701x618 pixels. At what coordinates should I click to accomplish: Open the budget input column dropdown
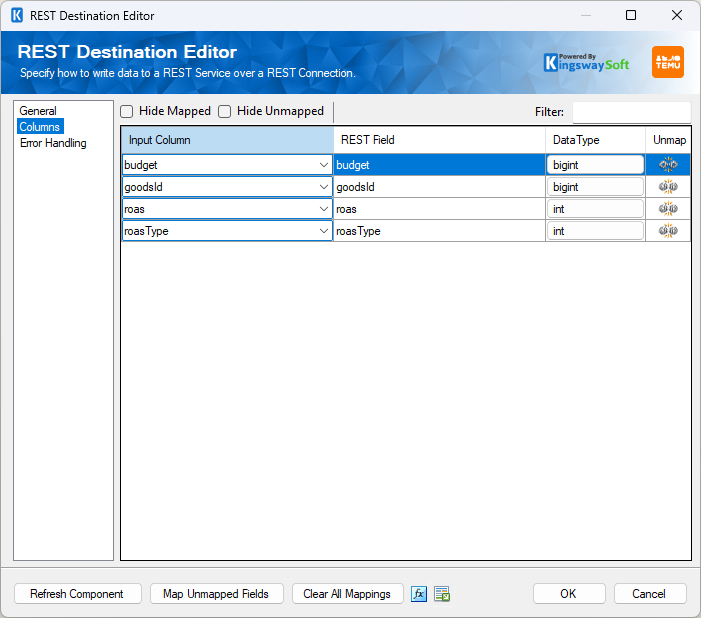(x=324, y=165)
